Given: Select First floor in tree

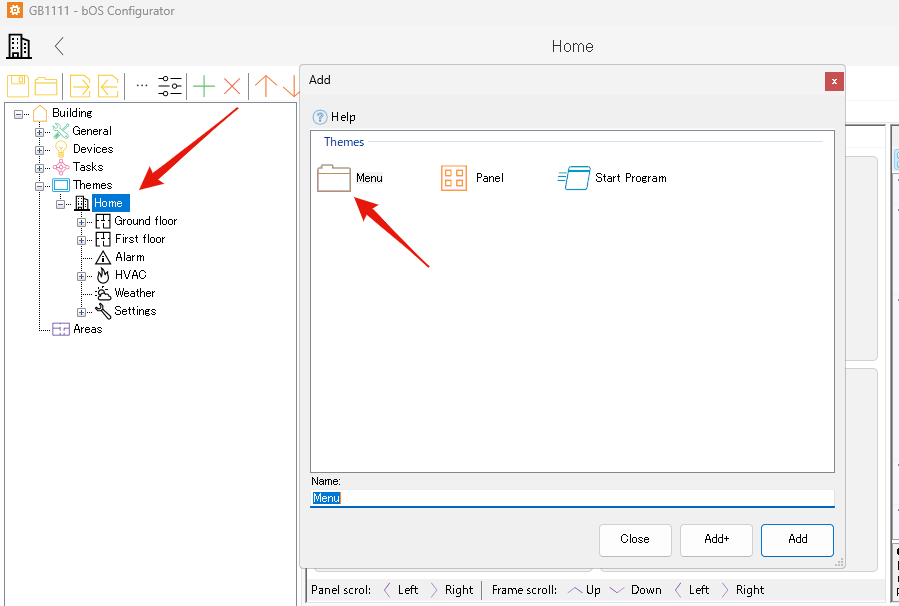Looking at the screenshot, I should (x=140, y=239).
